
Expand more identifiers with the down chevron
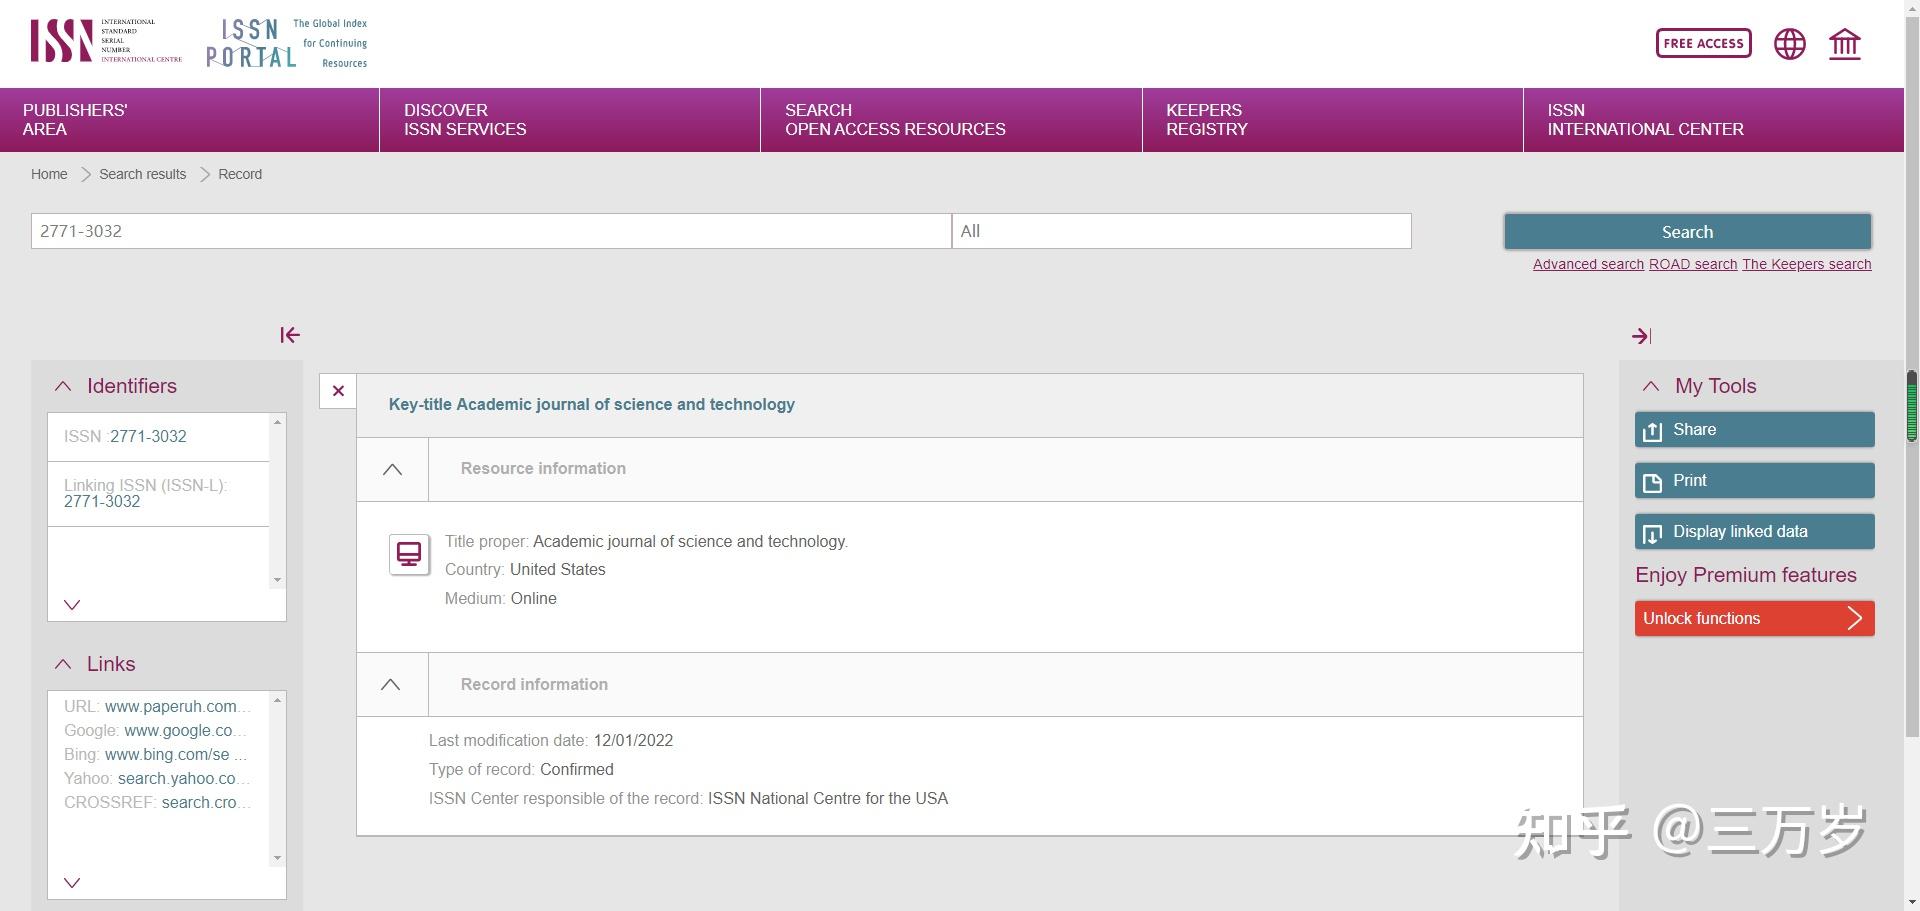pos(72,605)
